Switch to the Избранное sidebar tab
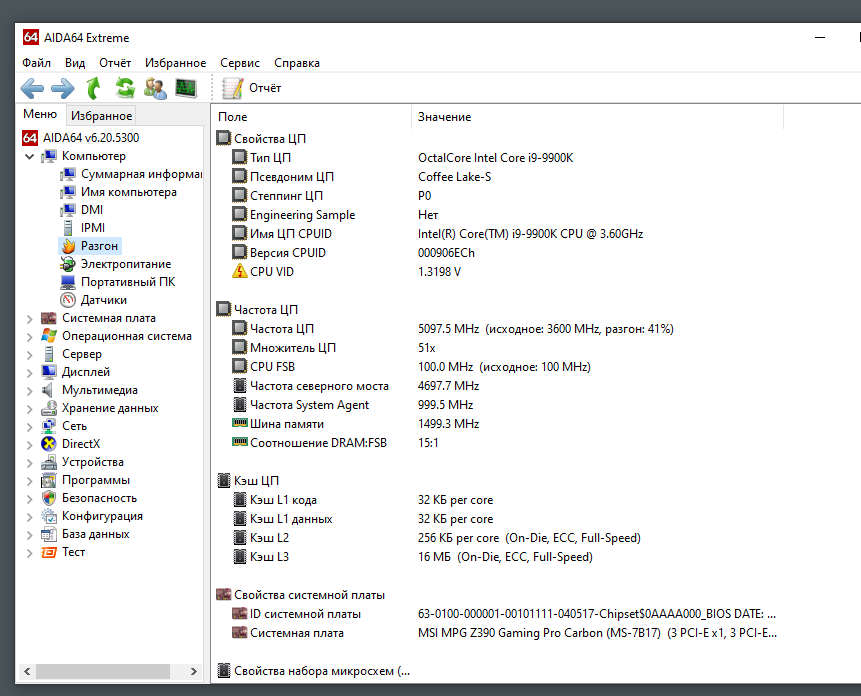The image size is (861, 696). pos(102,116)
